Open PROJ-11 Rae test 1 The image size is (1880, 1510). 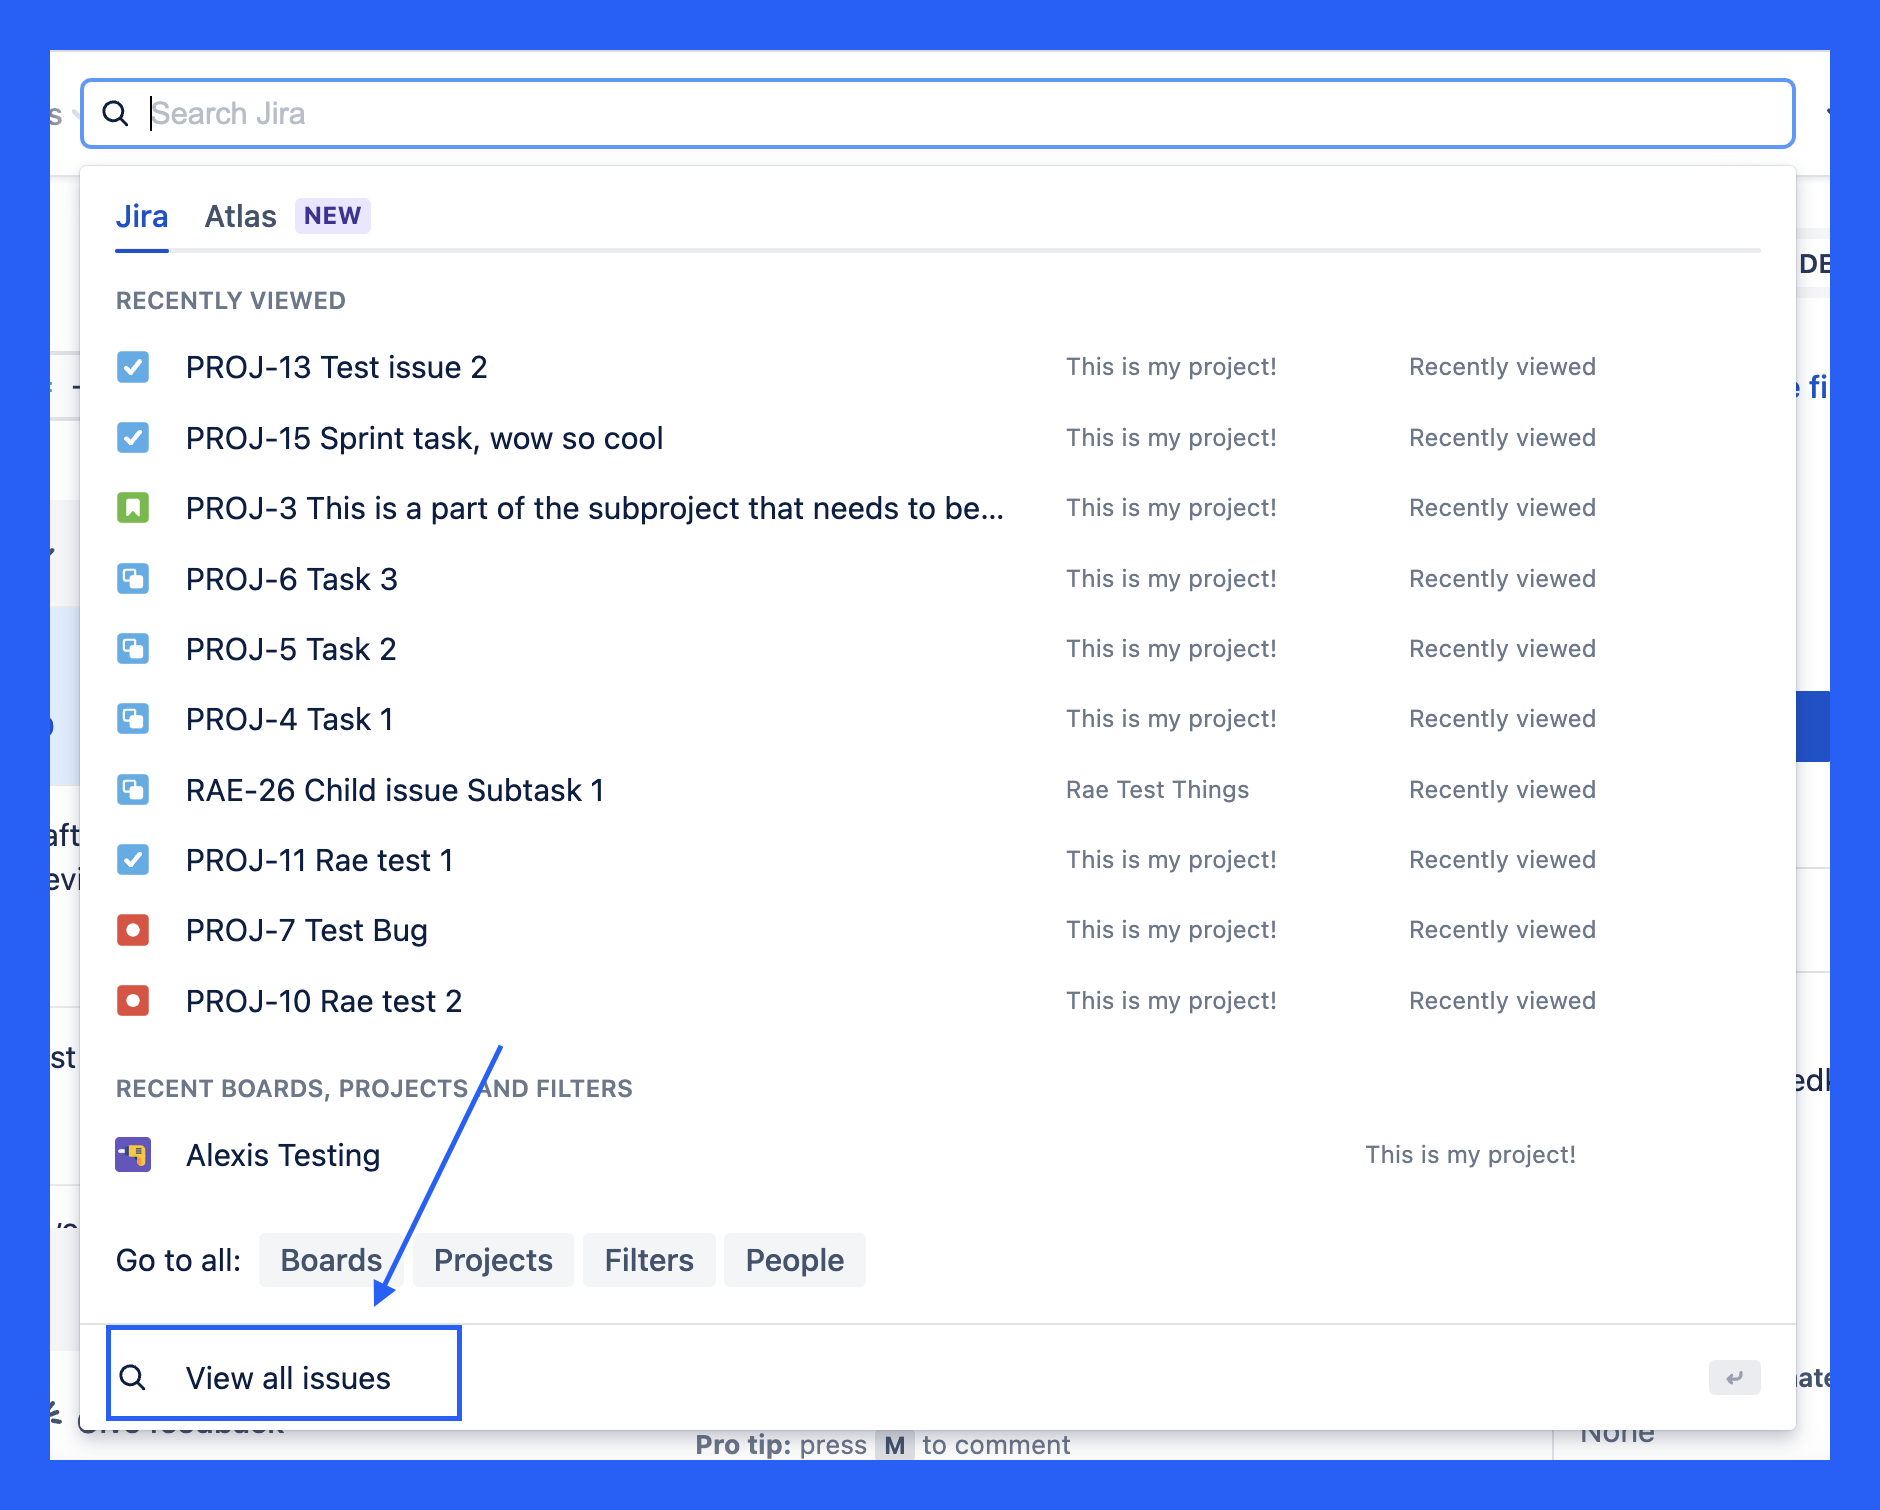click(x=320, y=860)
